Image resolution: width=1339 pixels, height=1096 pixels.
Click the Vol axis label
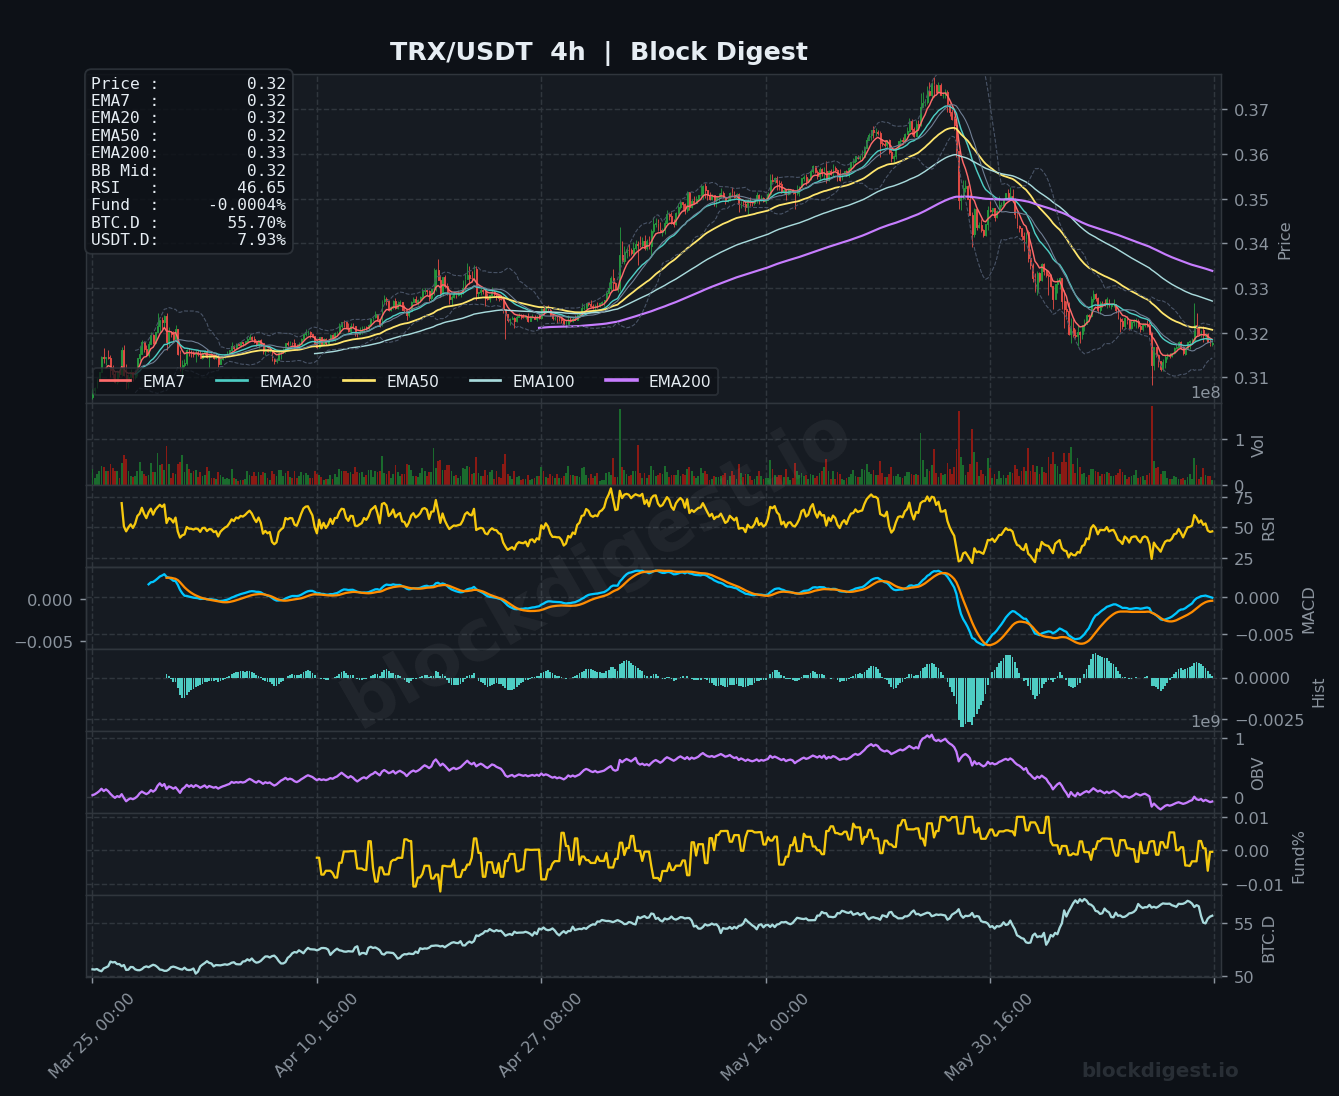tap(1258, 446)
